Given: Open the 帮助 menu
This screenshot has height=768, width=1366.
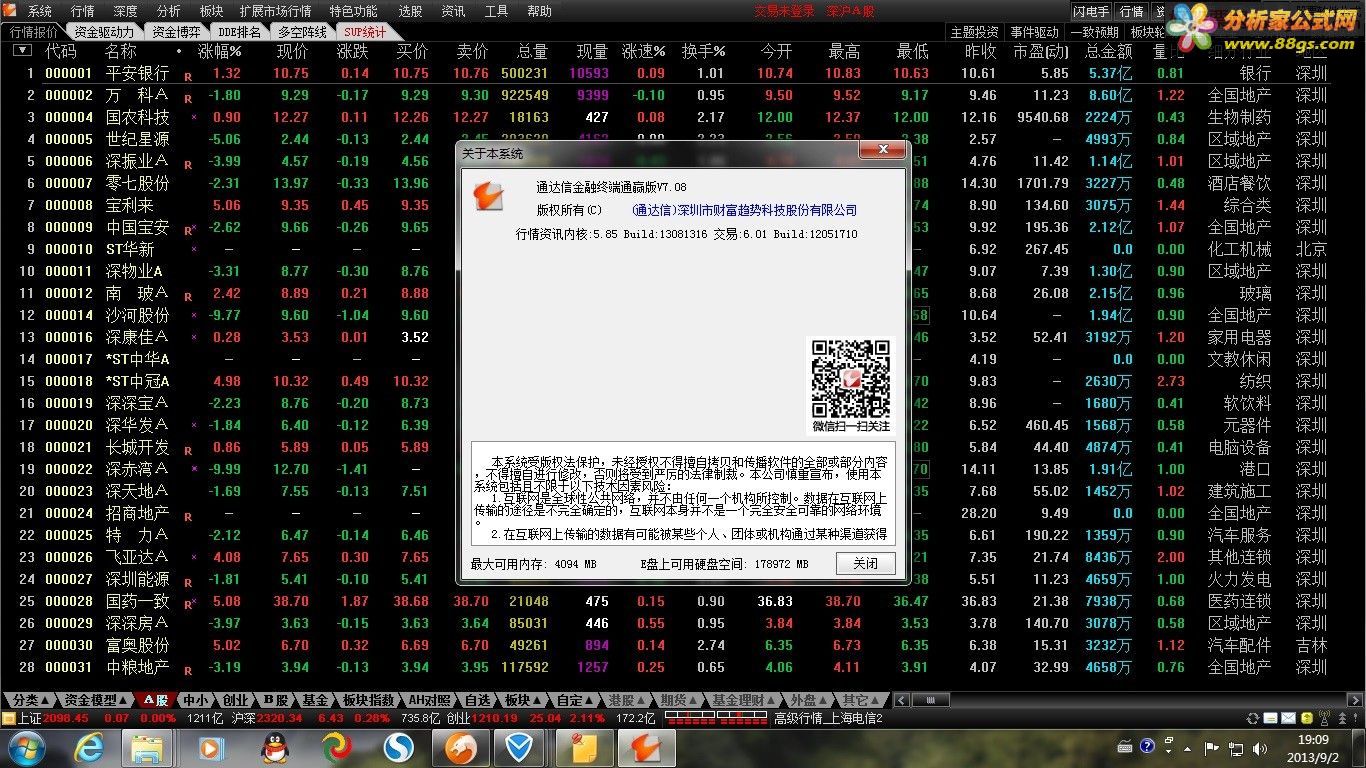Looking at the screenshot, I should 539,11.
